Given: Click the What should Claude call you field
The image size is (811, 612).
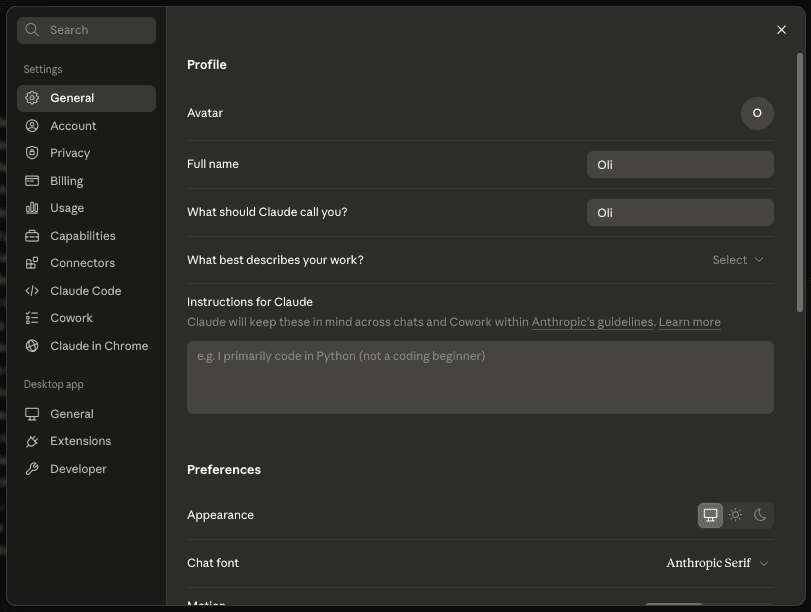Looking at the screenshot, I should 680,213.
